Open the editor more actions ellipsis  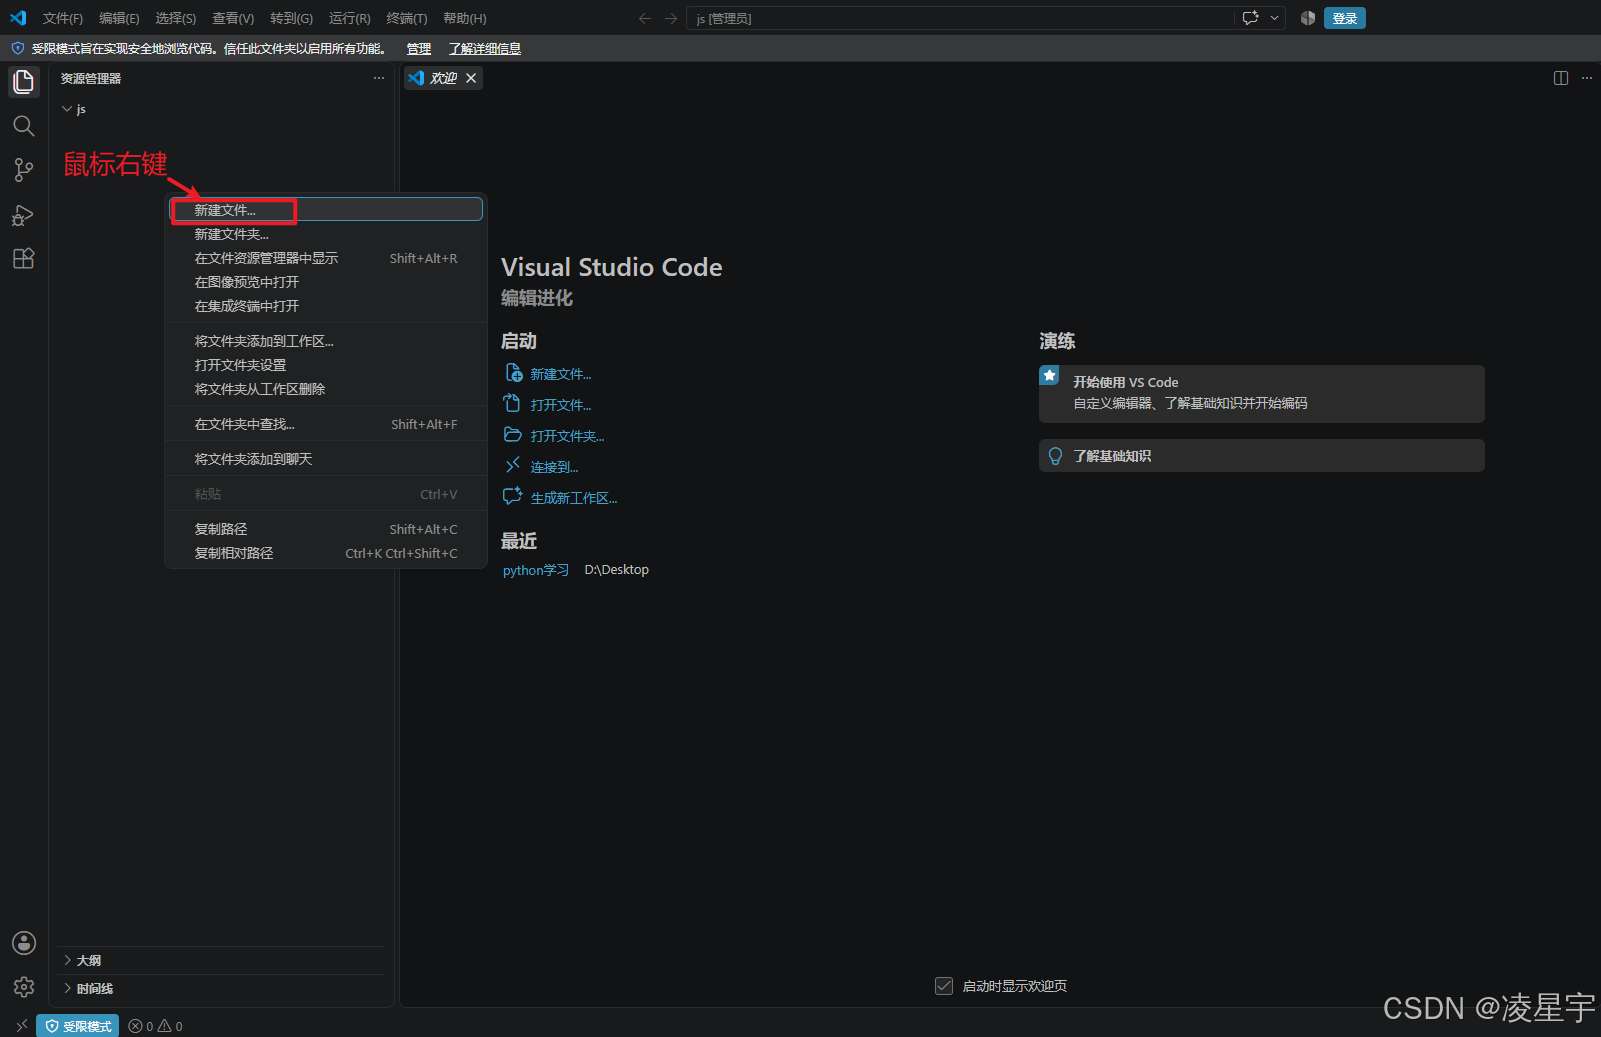1587,78
